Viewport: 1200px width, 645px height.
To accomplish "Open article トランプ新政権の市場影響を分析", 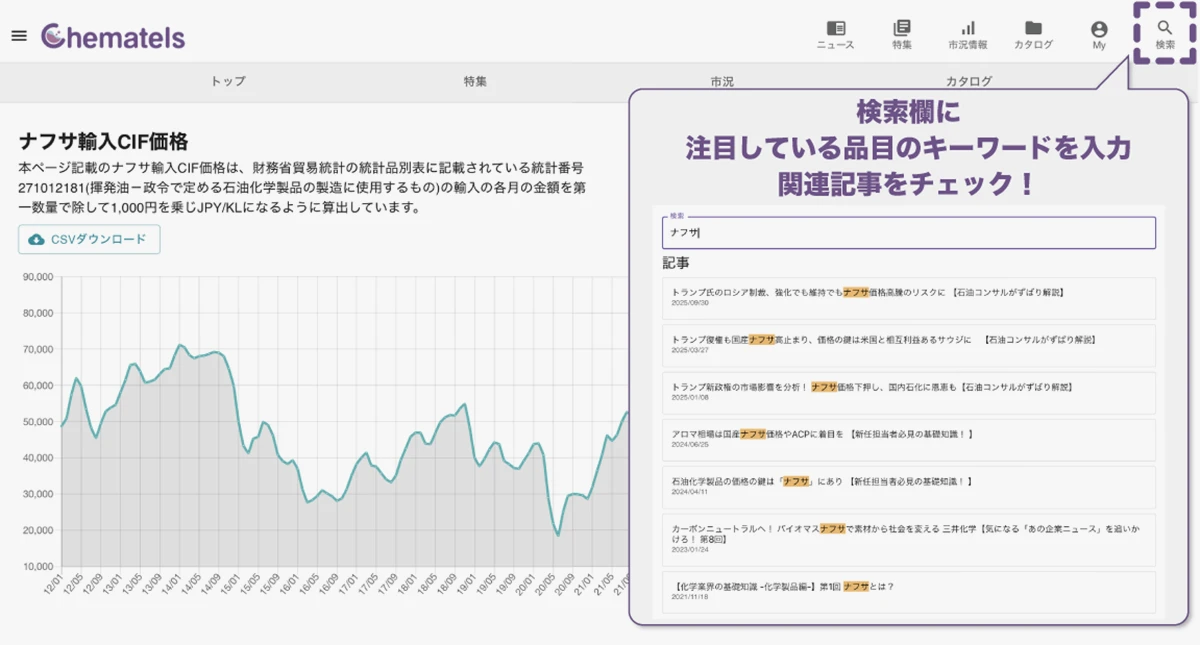I will click(908, 392).
